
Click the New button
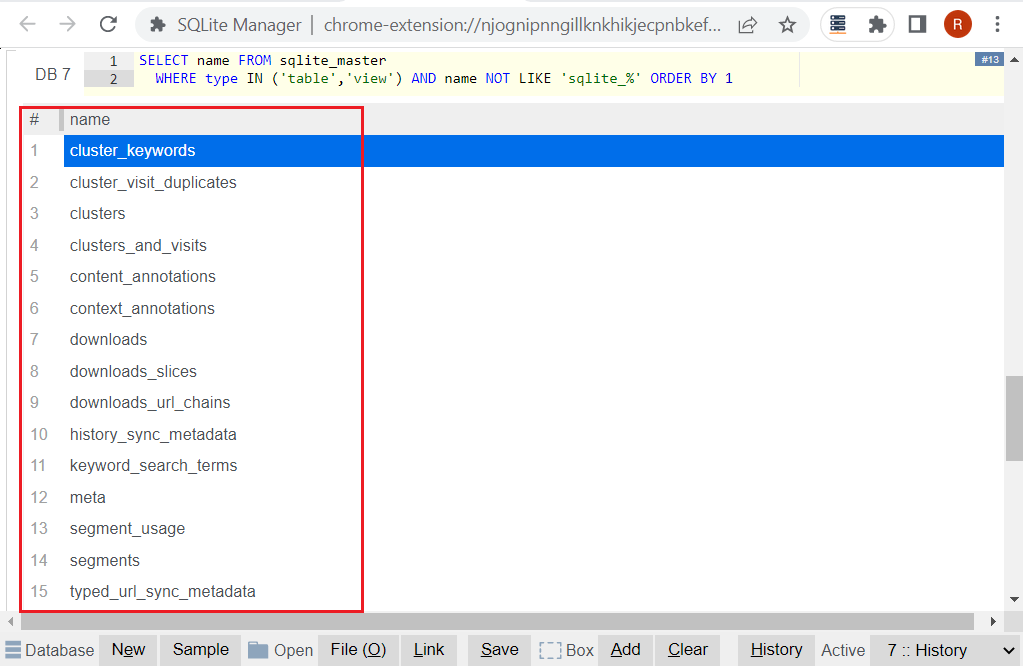128,650
